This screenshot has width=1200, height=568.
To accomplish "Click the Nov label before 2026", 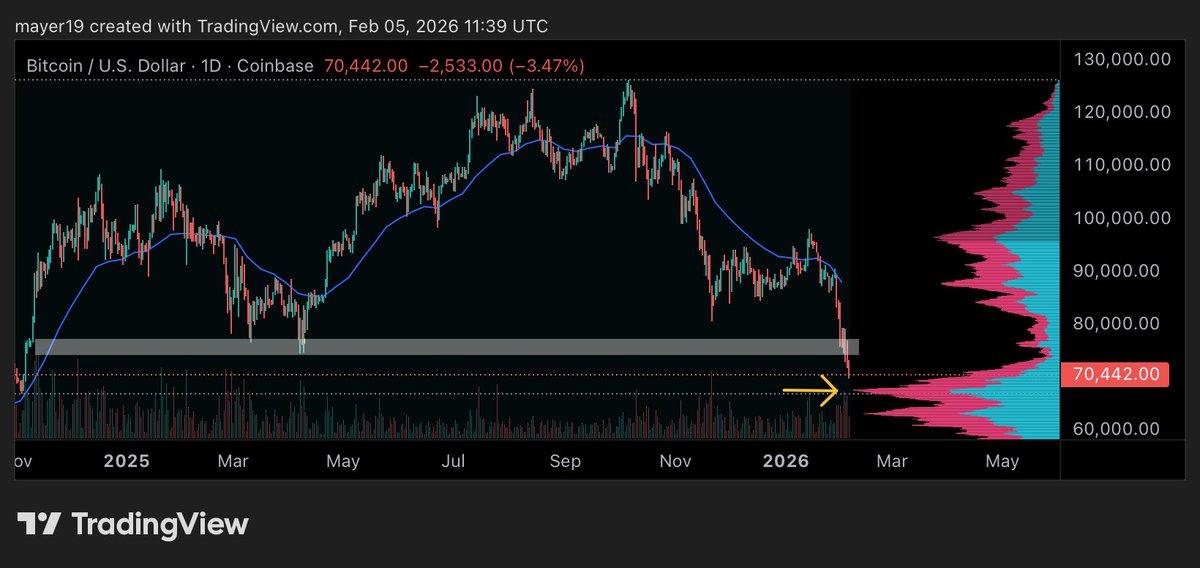I will 677,461.
